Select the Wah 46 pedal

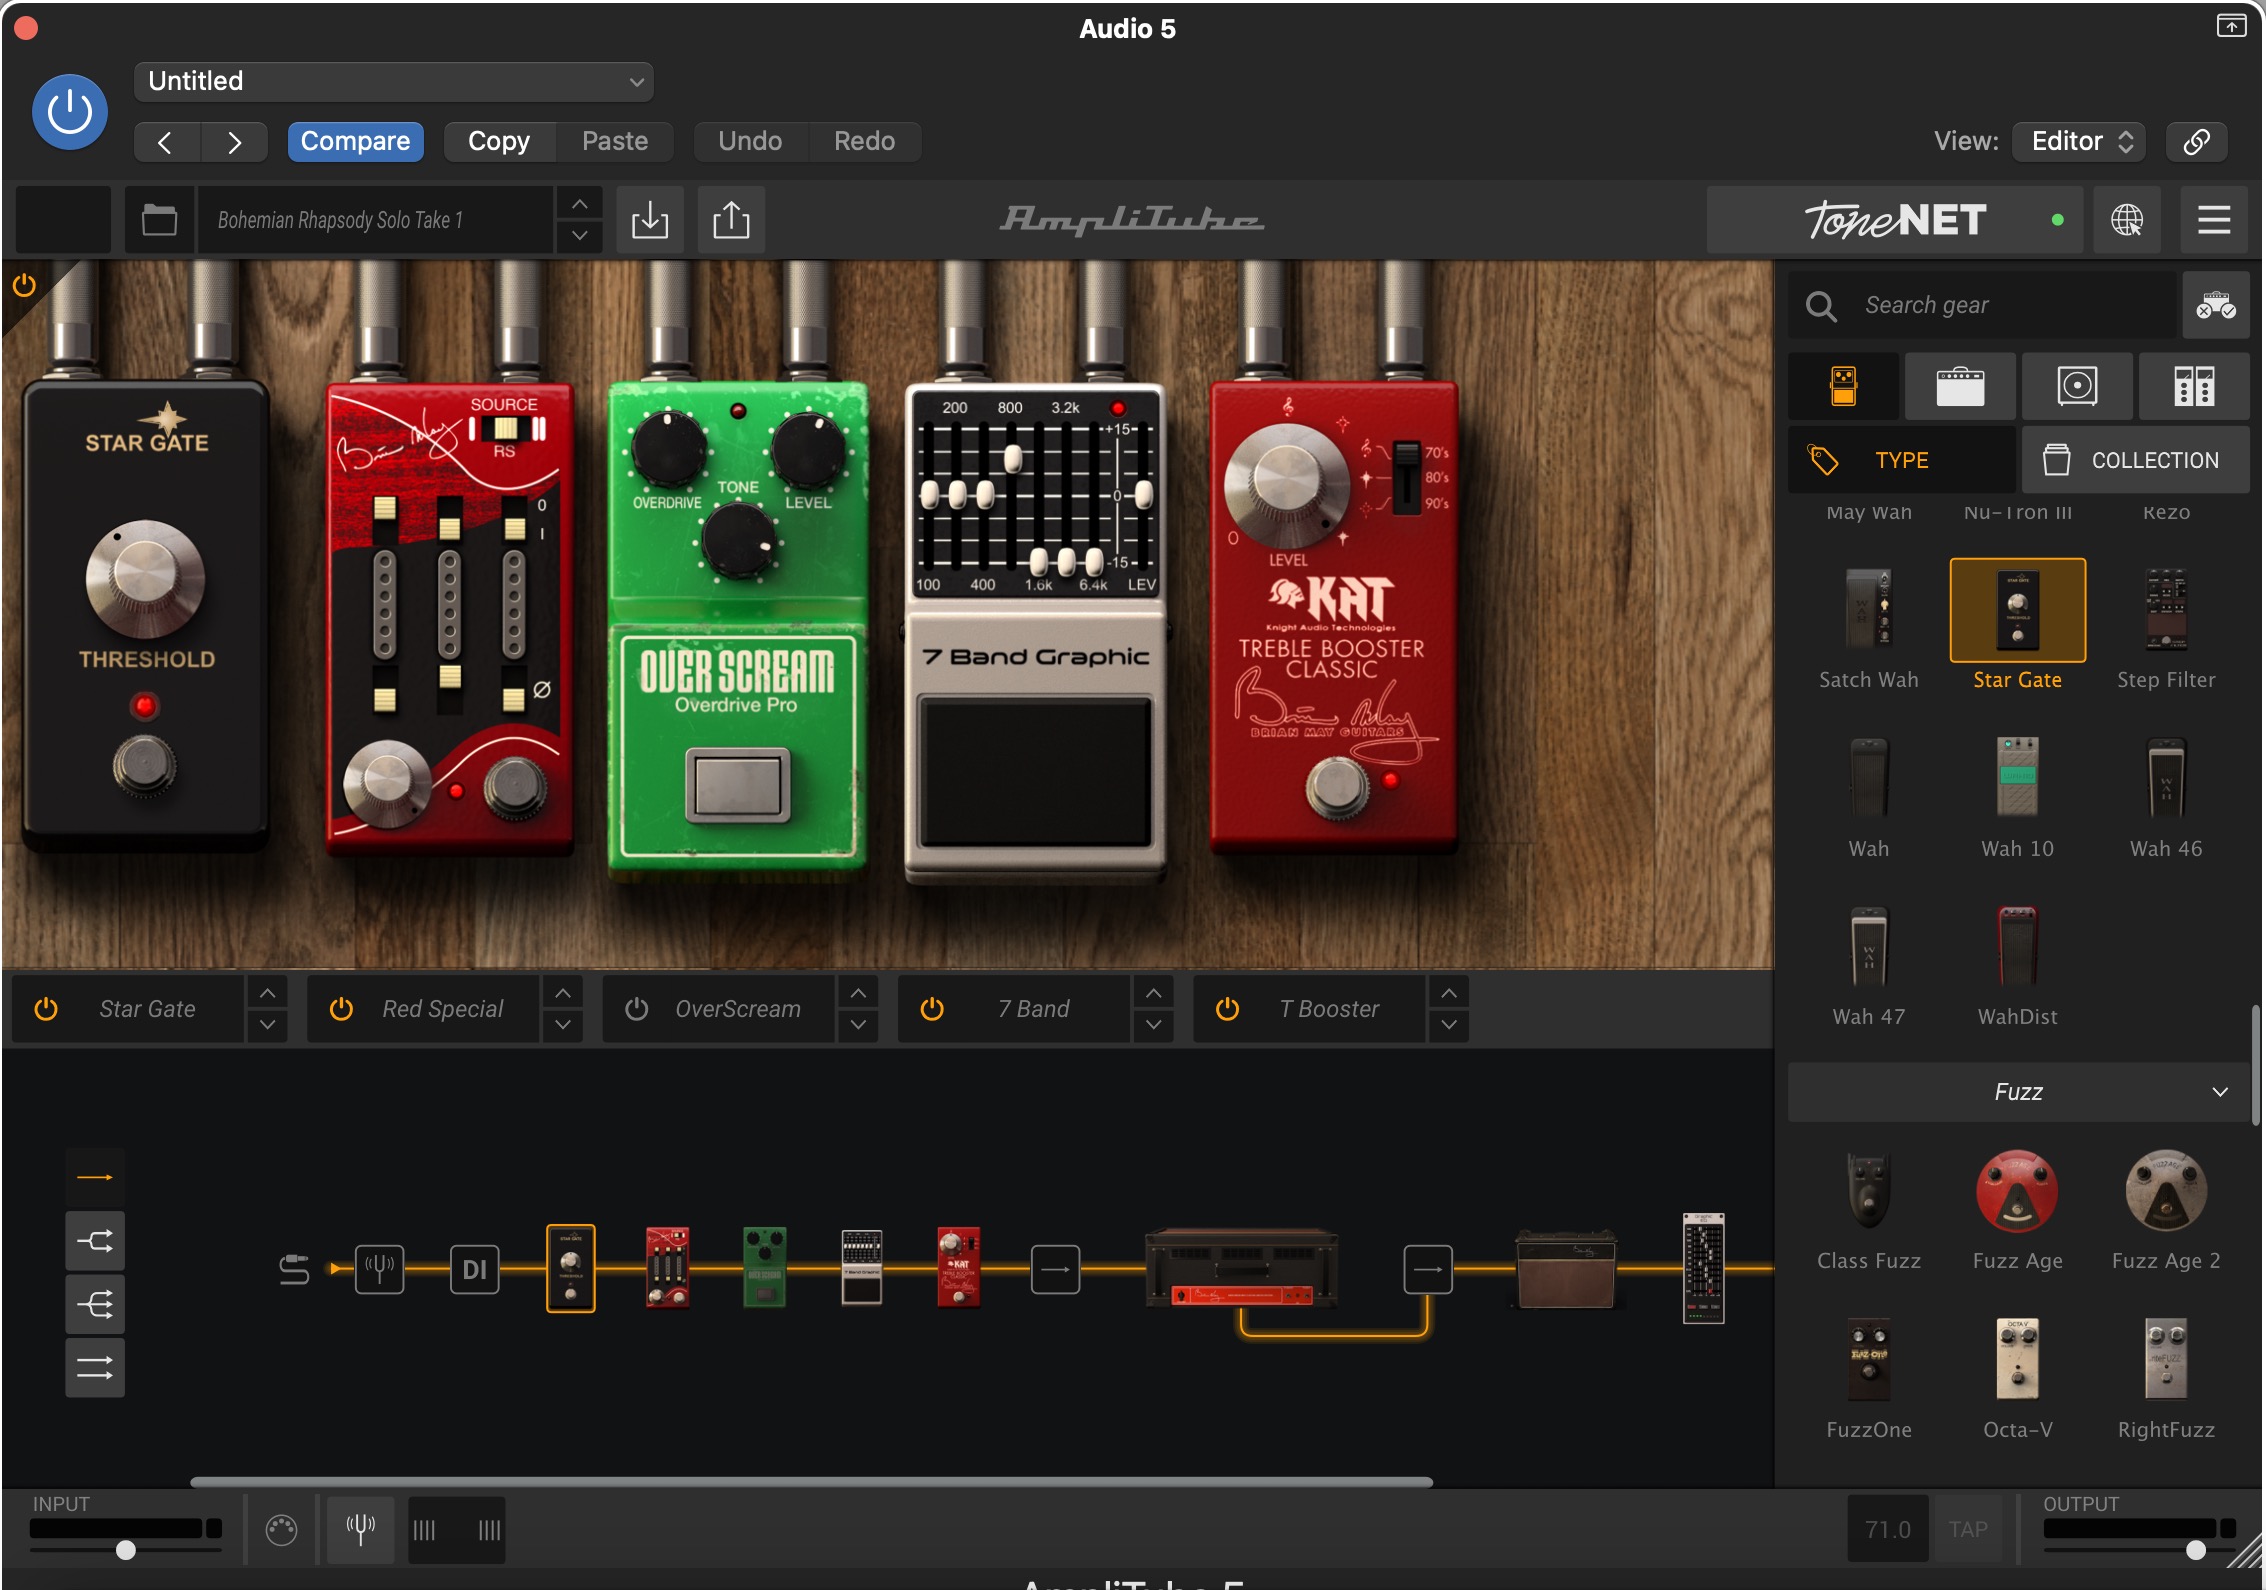[2166, 797]
